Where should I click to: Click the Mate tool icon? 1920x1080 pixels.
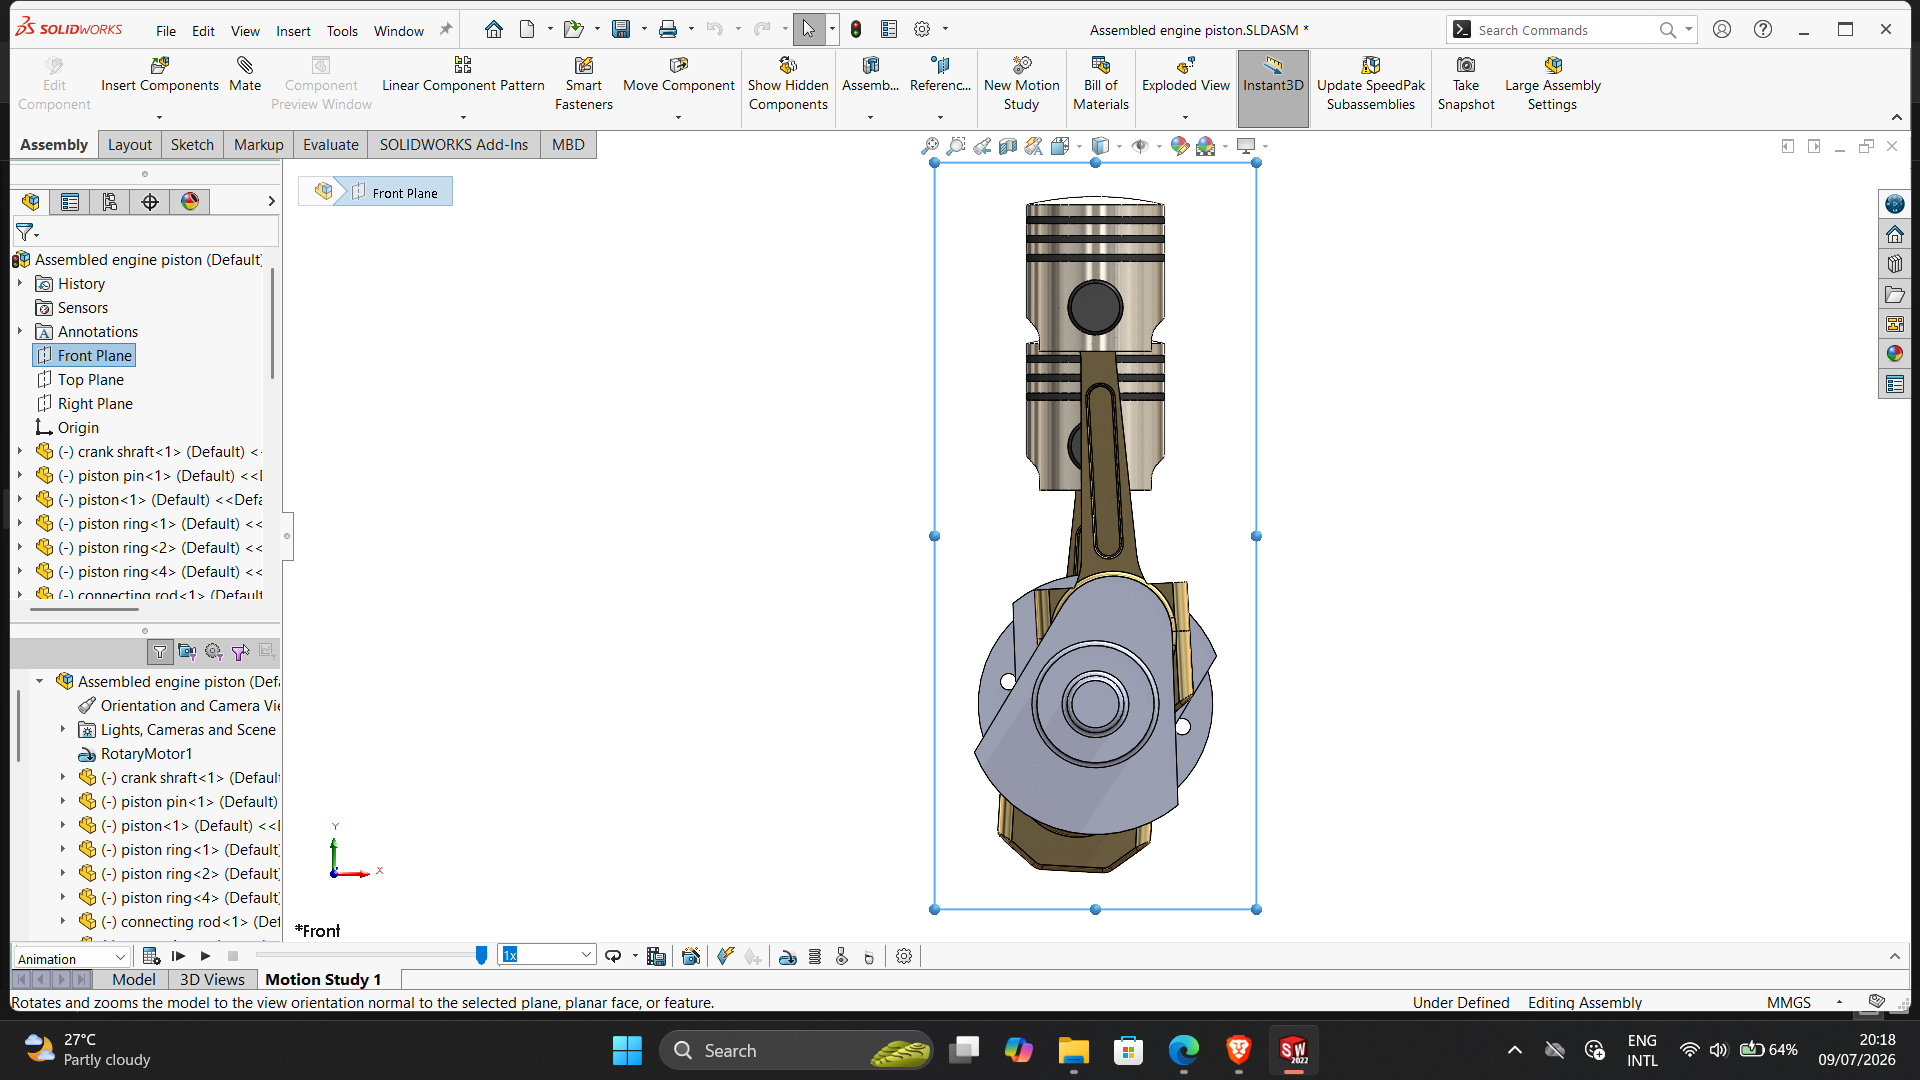pos(245,66)
